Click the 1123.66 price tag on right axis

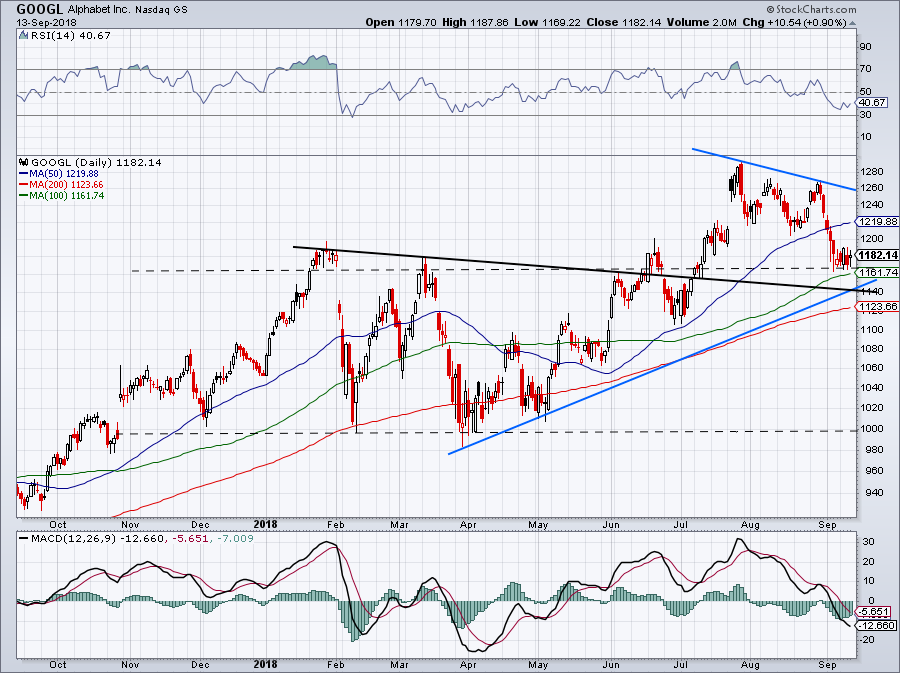tap(879, 307)
